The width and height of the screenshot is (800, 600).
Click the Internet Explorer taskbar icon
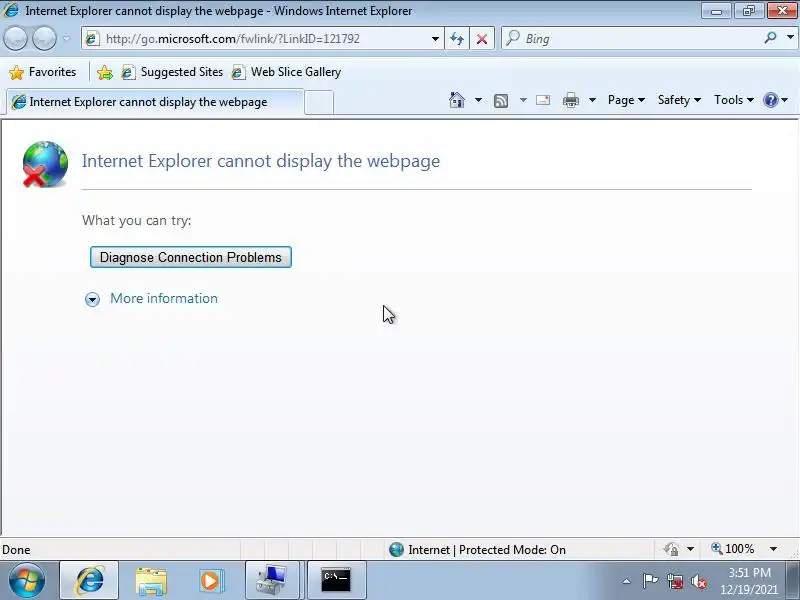[x=89, y=581]
